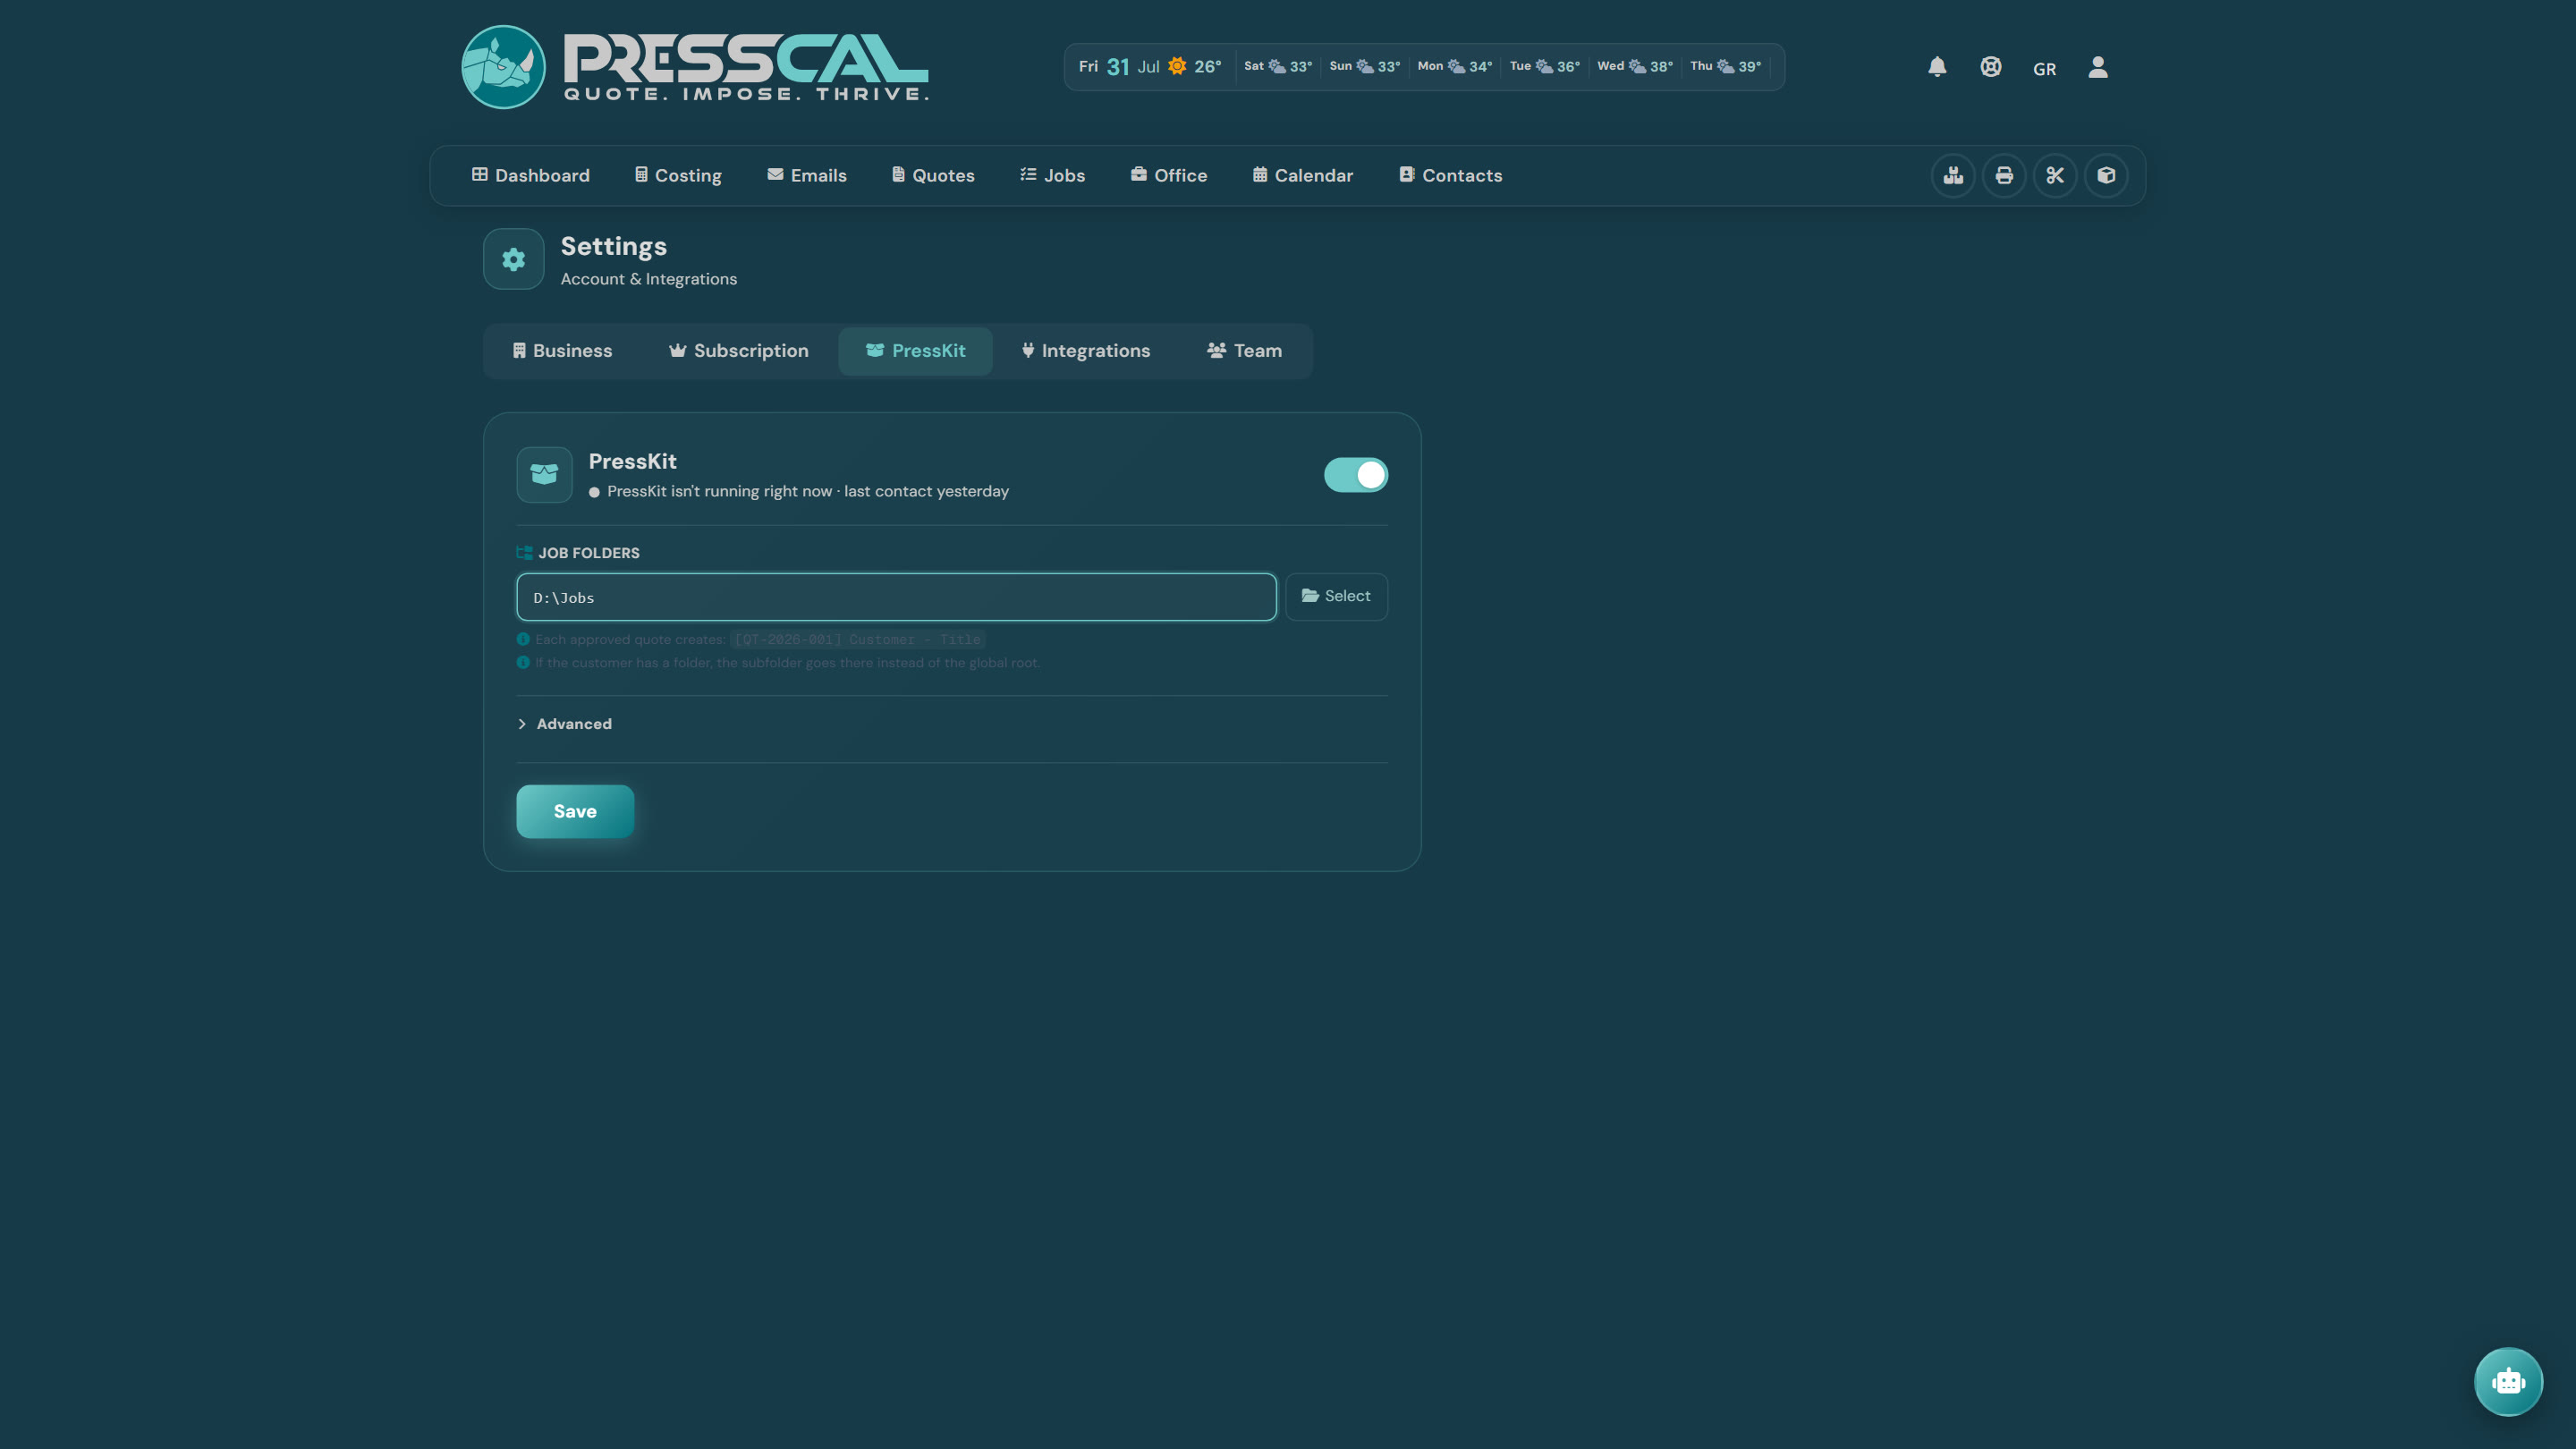Click the PressCal rhino logo
This screenshot has height=1449, width=2576.
pyautogui.click(x=503, y=67)
